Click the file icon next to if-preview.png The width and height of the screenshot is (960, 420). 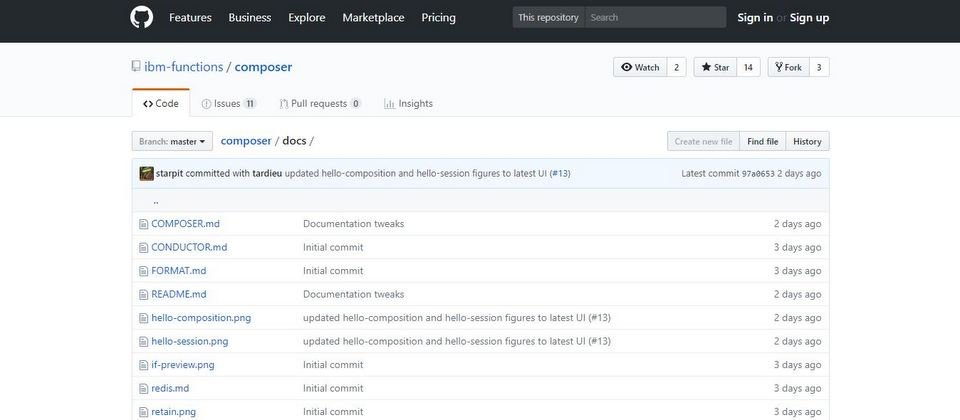tap(143, 365)
